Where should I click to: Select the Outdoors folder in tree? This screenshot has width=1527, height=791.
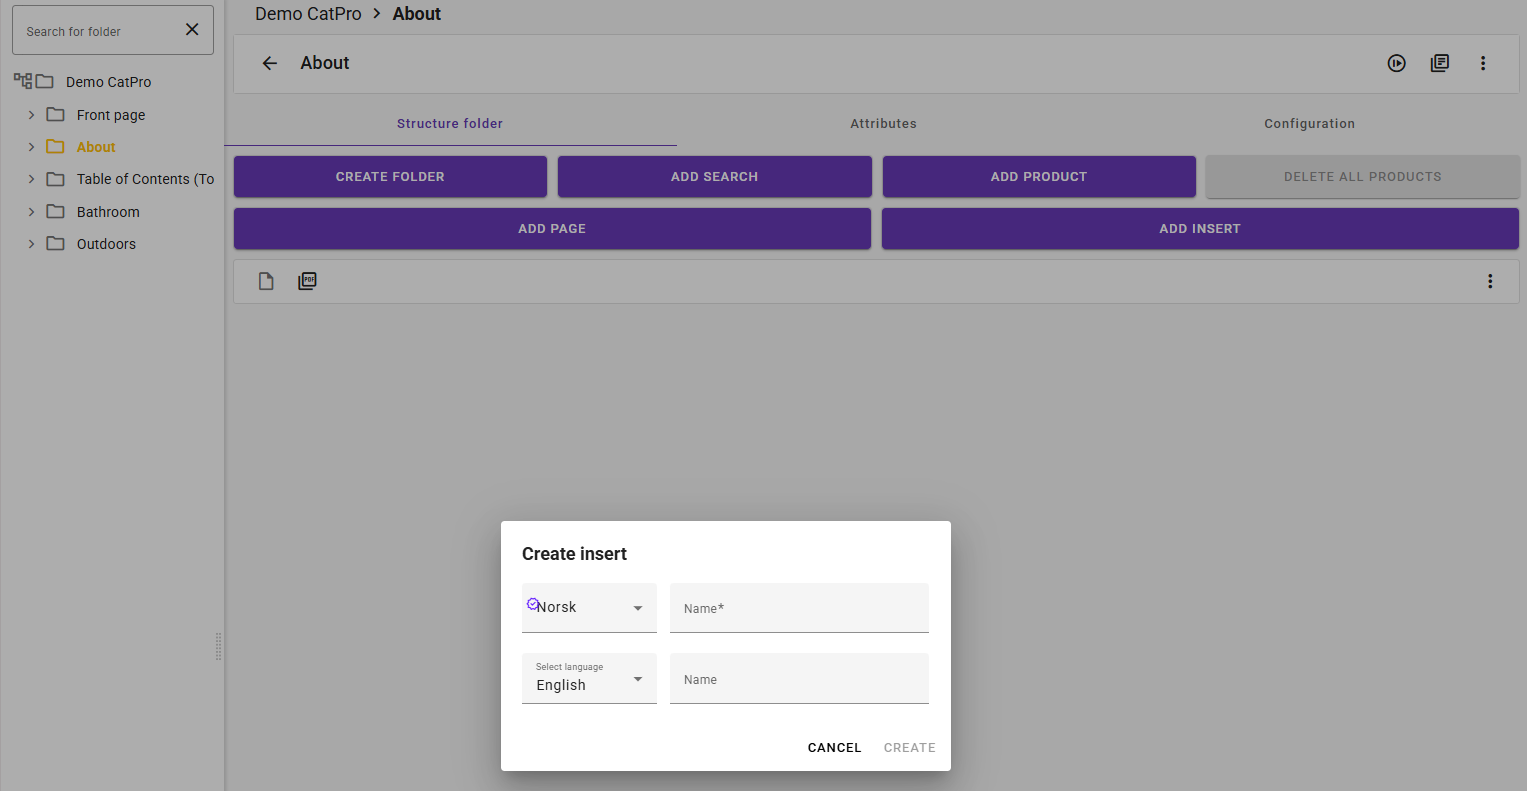tap(106, 244)
